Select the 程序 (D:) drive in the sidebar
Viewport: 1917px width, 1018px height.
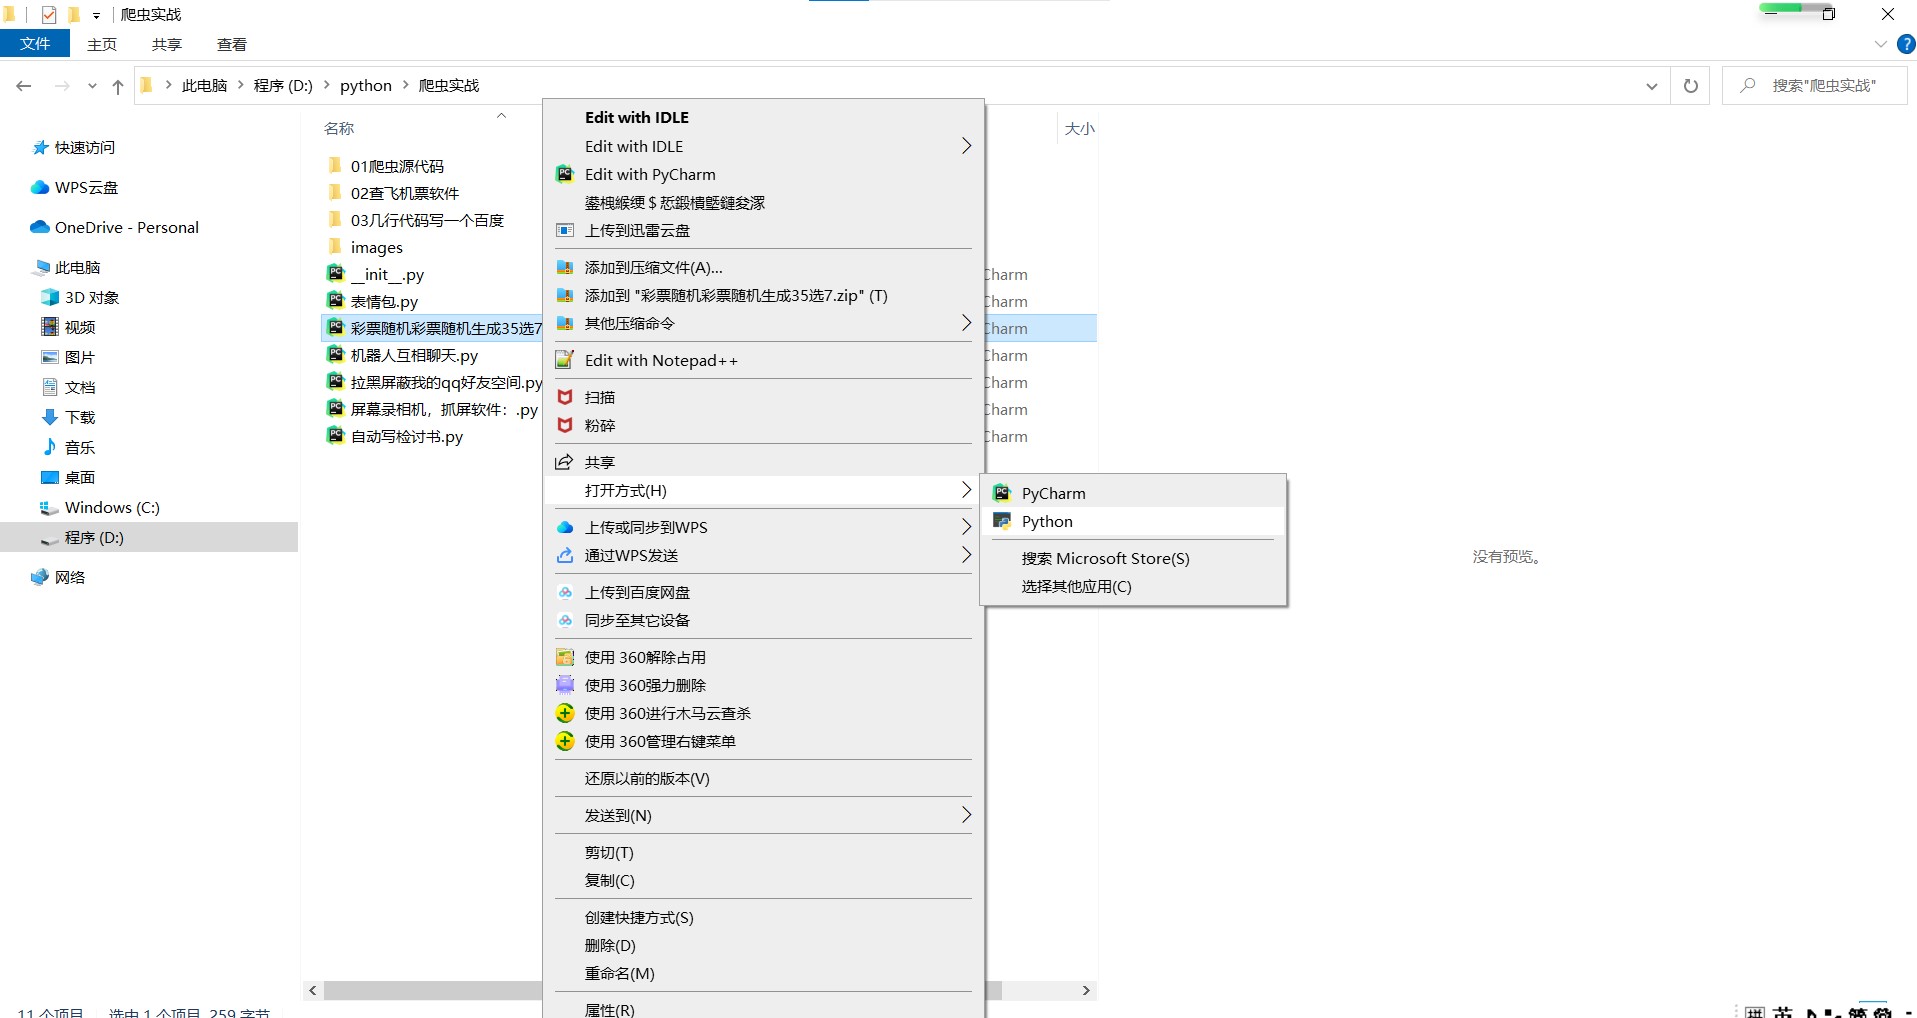(x=149, y=537)
